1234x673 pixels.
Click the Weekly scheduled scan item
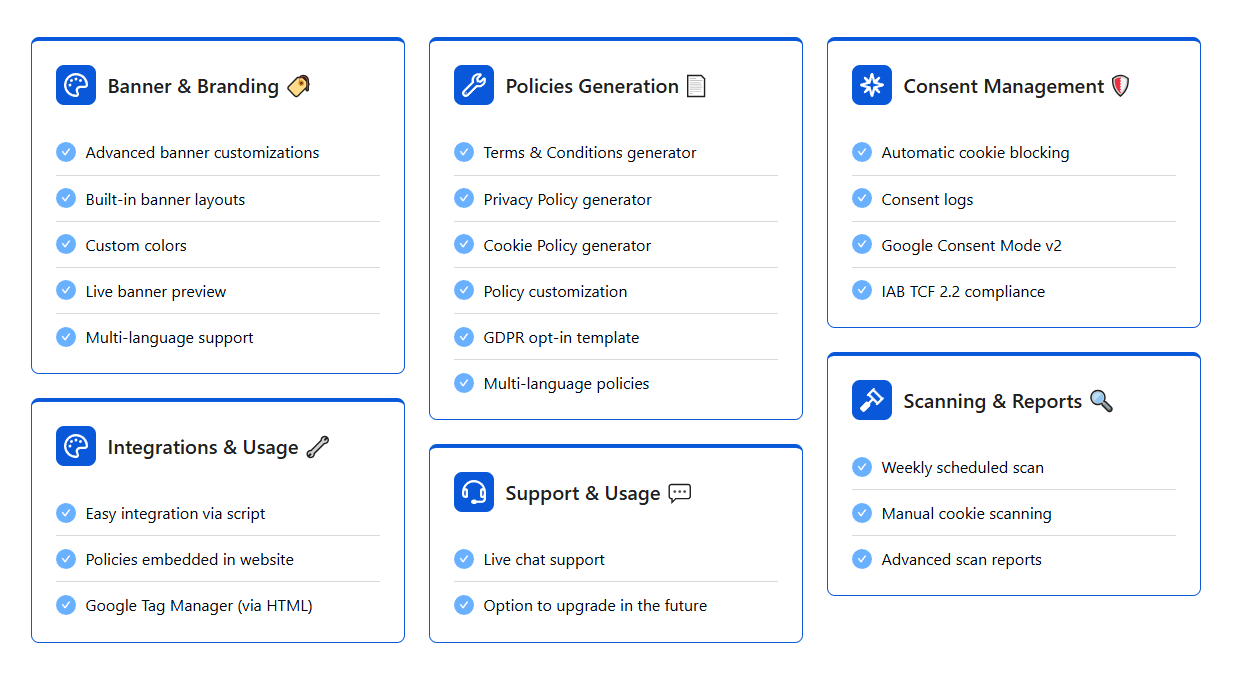point(962,467)
